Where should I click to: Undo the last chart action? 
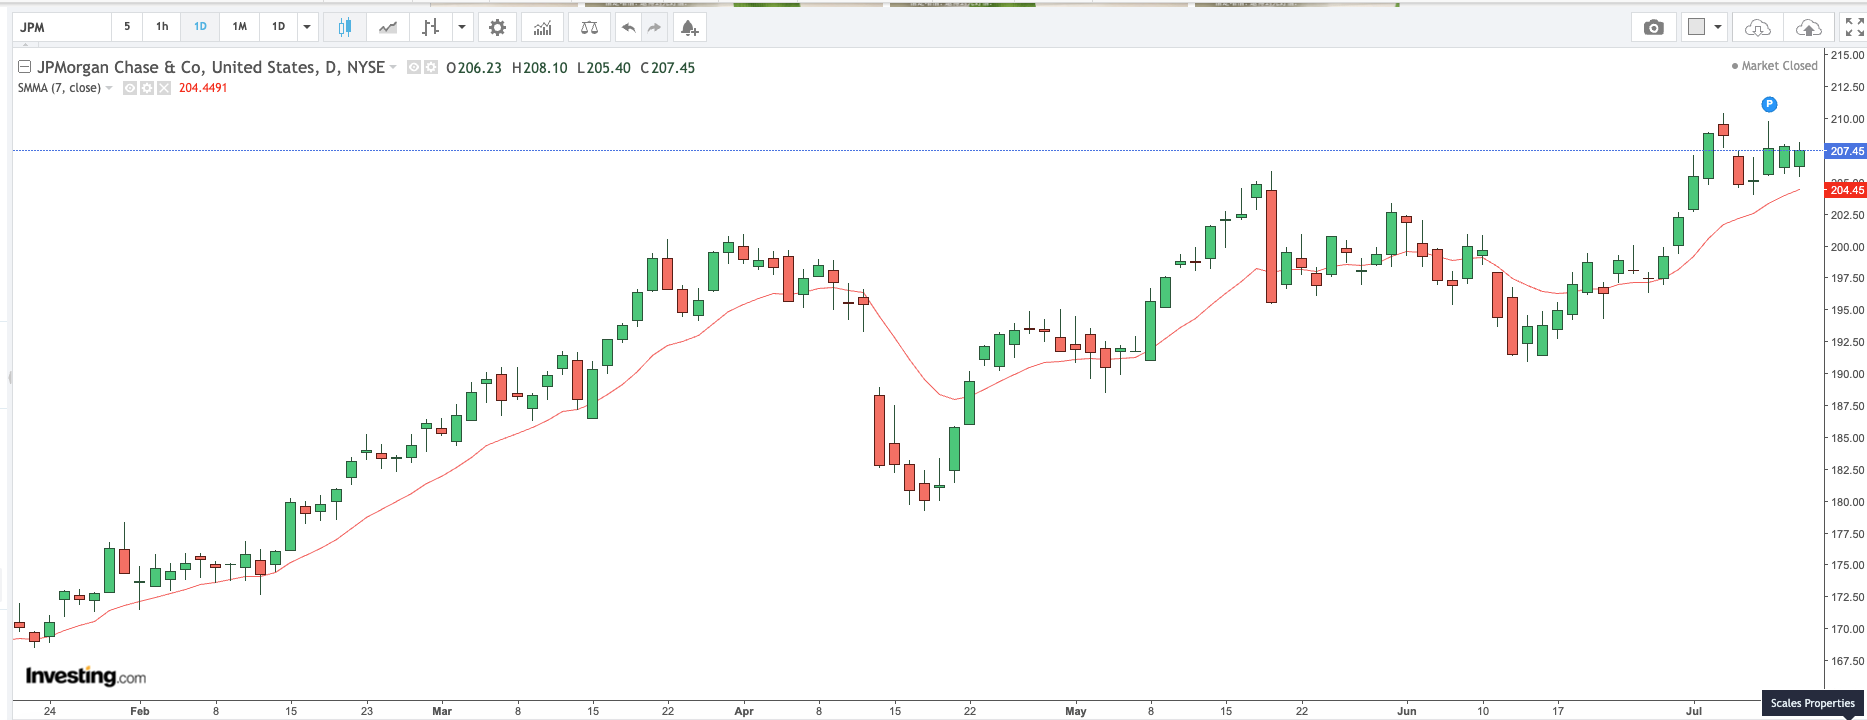pyautogui.click(x=628, y=27)
